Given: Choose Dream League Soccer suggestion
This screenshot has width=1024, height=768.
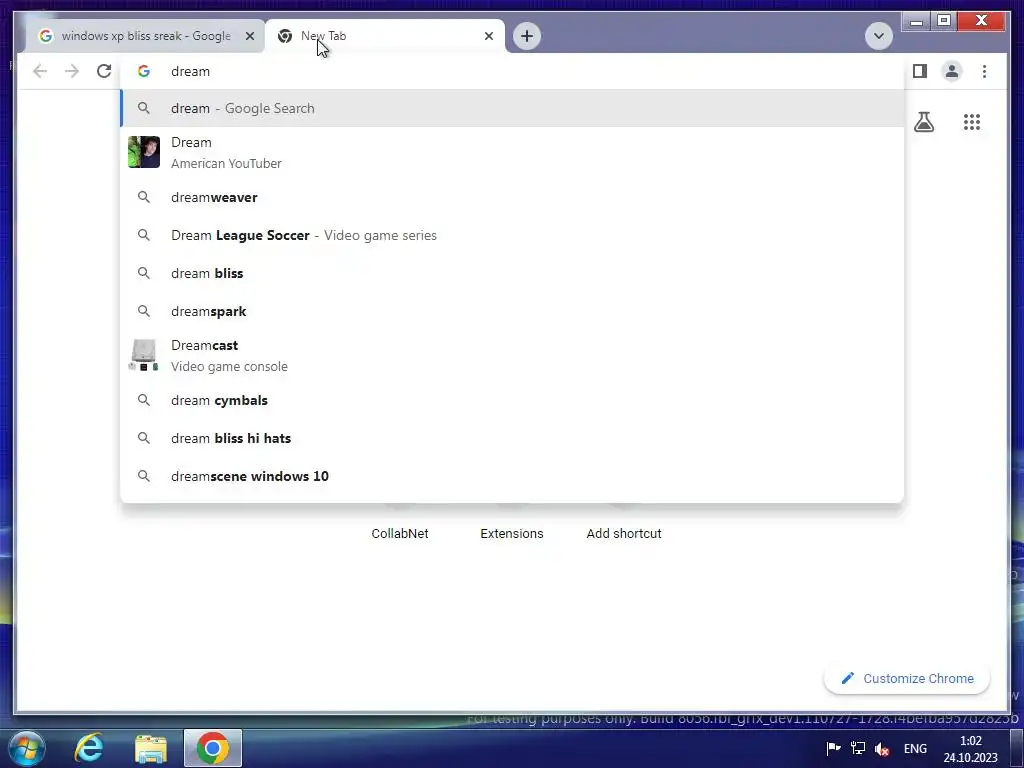Looking at the screenshot, I should [512, 235].
